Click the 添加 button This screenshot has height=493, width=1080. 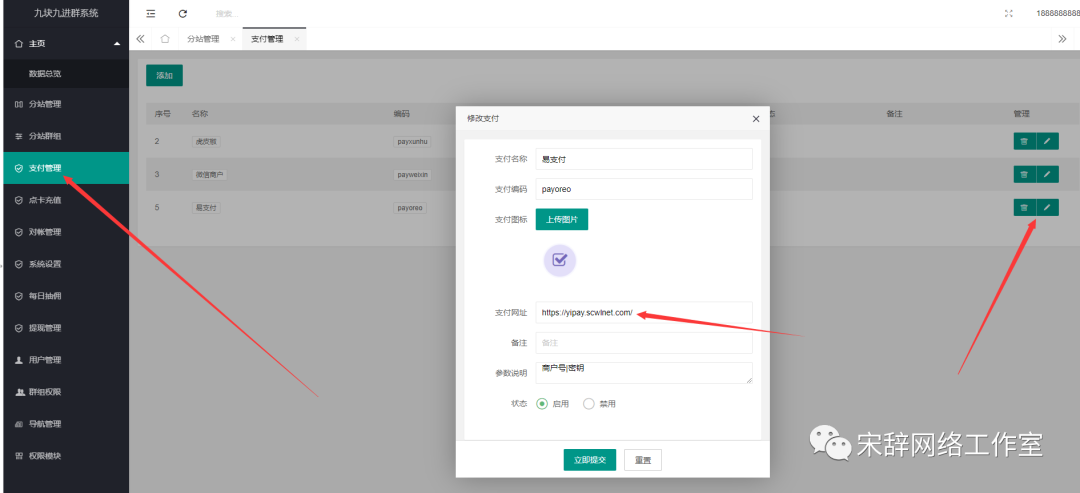click(x=164, y=76)
